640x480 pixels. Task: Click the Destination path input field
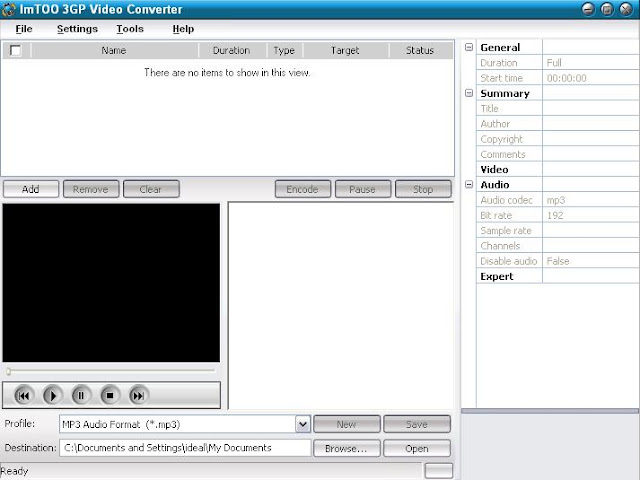click(185, 448)
